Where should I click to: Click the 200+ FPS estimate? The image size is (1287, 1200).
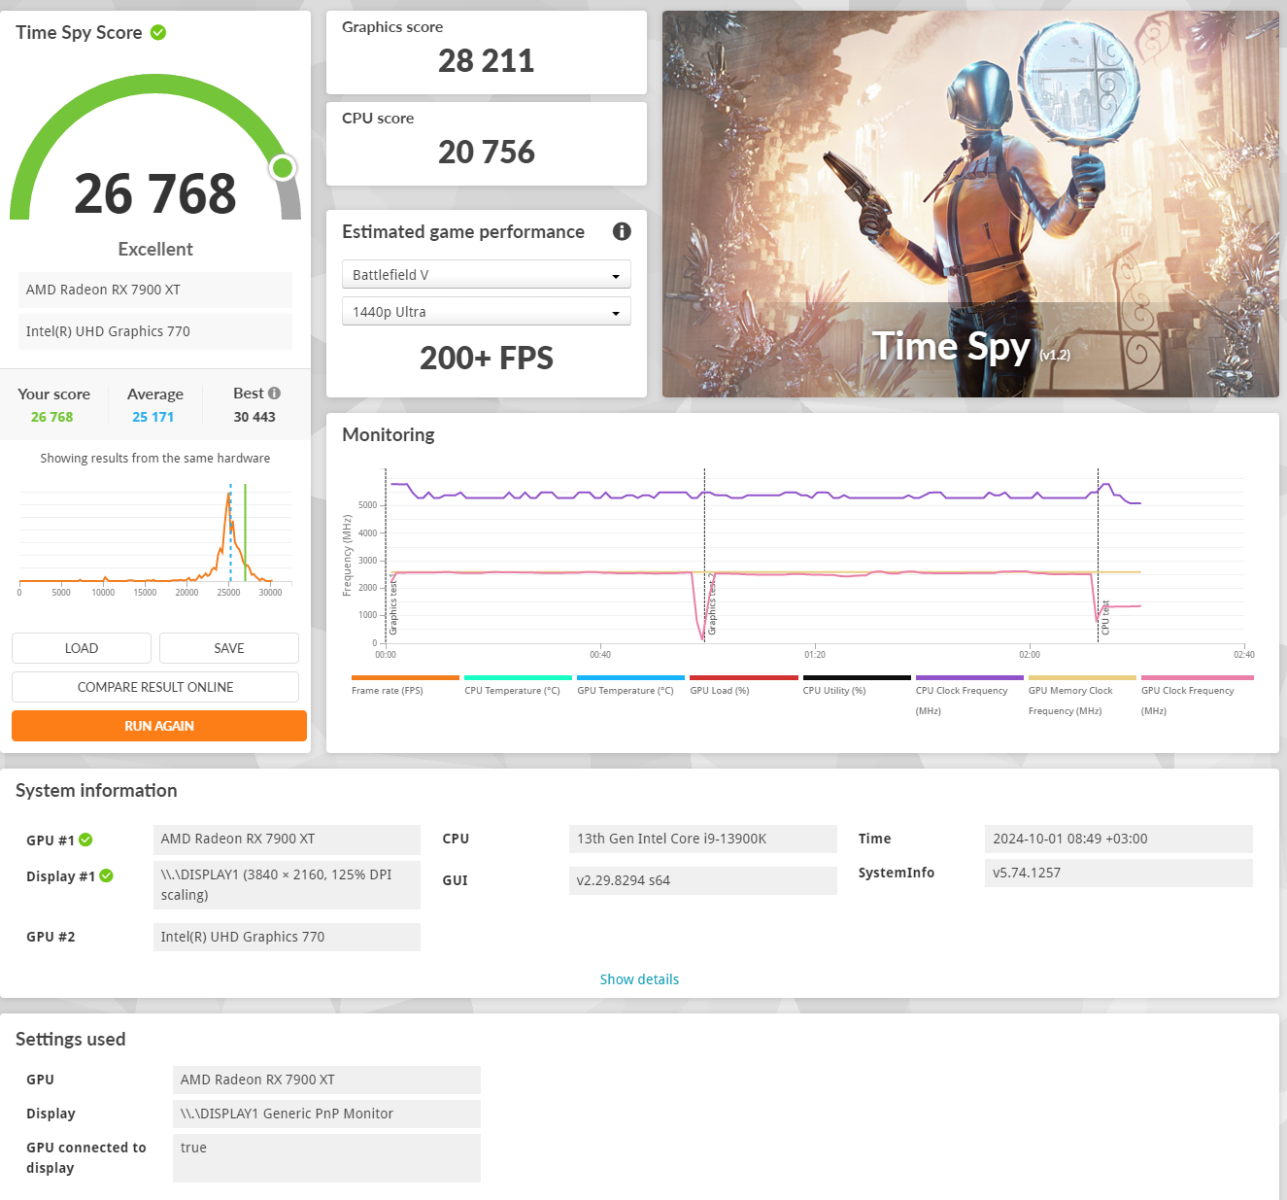(486, 358)
